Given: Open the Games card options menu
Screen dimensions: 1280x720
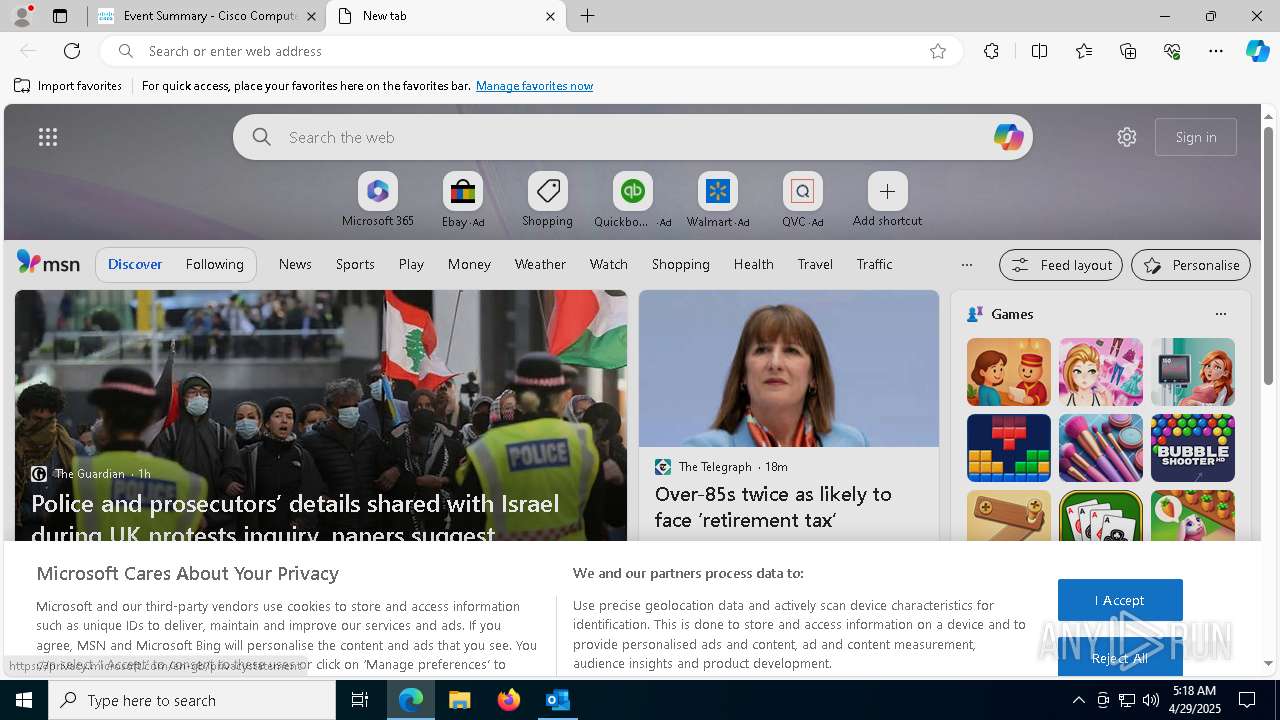Looking at the screenshot, I should tap(1220, 314).
